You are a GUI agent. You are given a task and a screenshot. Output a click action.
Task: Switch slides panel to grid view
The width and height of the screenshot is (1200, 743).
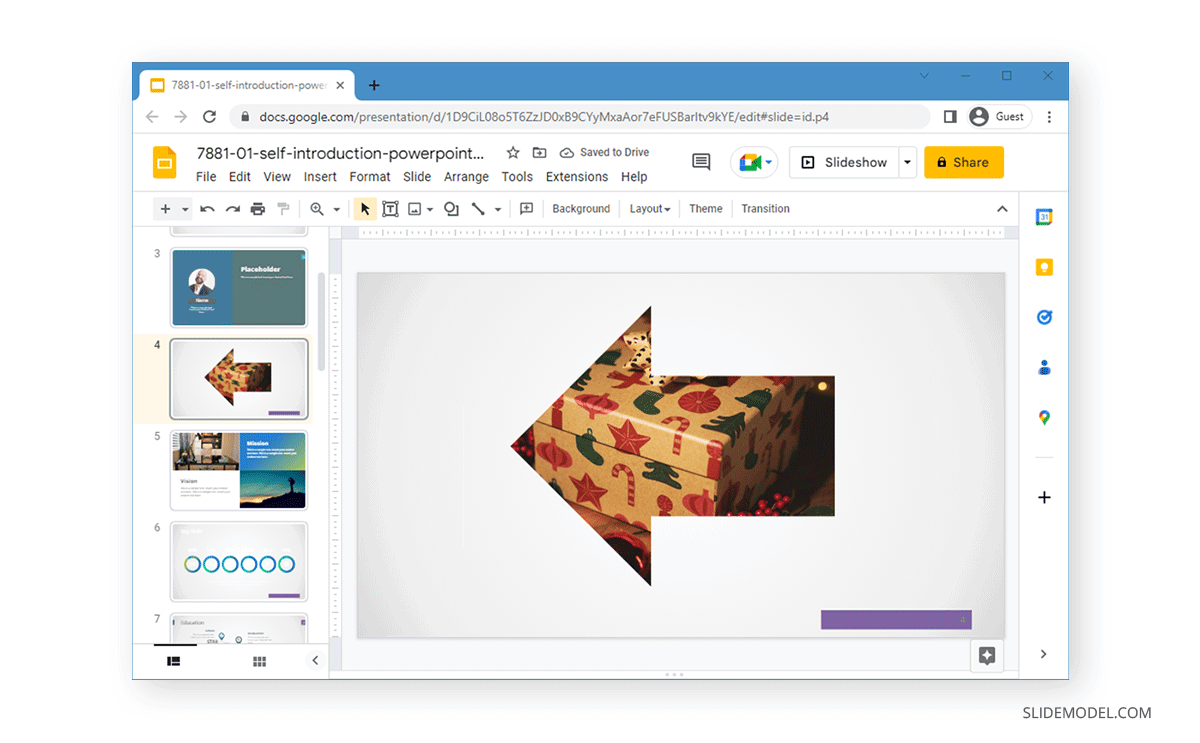[x=259, y=661]
